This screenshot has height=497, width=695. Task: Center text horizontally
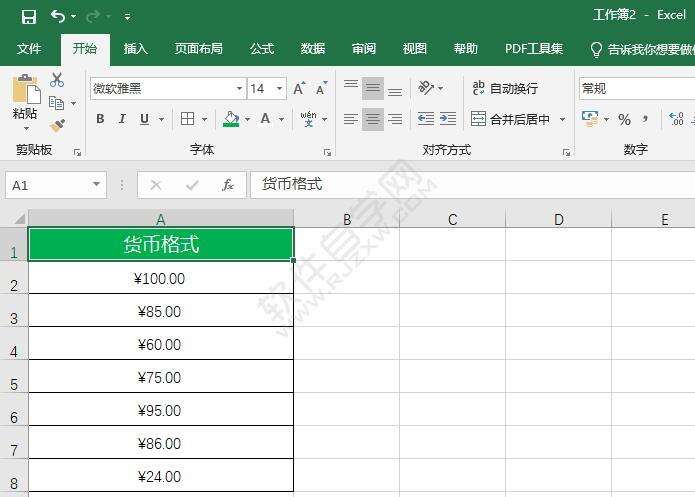click(373, 119)
